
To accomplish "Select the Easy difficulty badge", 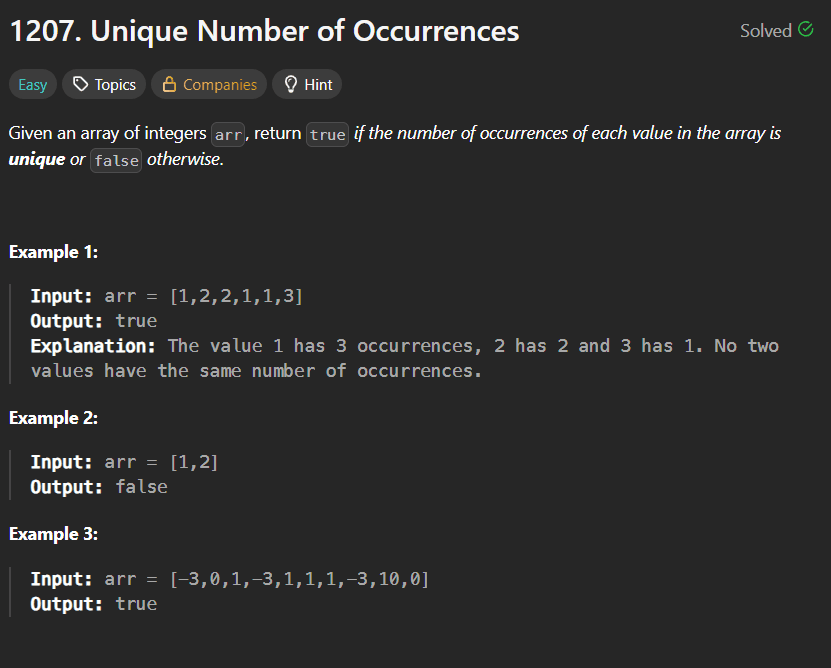I will tap(32, 84).
